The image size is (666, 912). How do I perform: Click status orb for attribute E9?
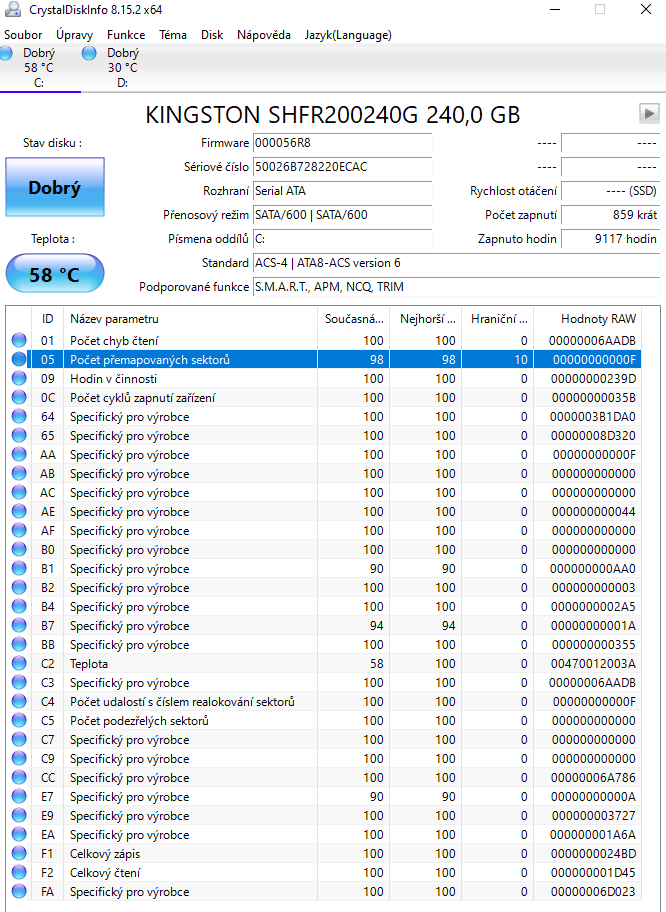19,815
